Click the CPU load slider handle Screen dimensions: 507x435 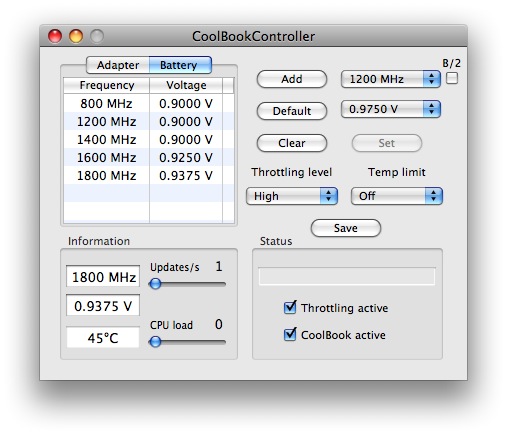(155, 342)
